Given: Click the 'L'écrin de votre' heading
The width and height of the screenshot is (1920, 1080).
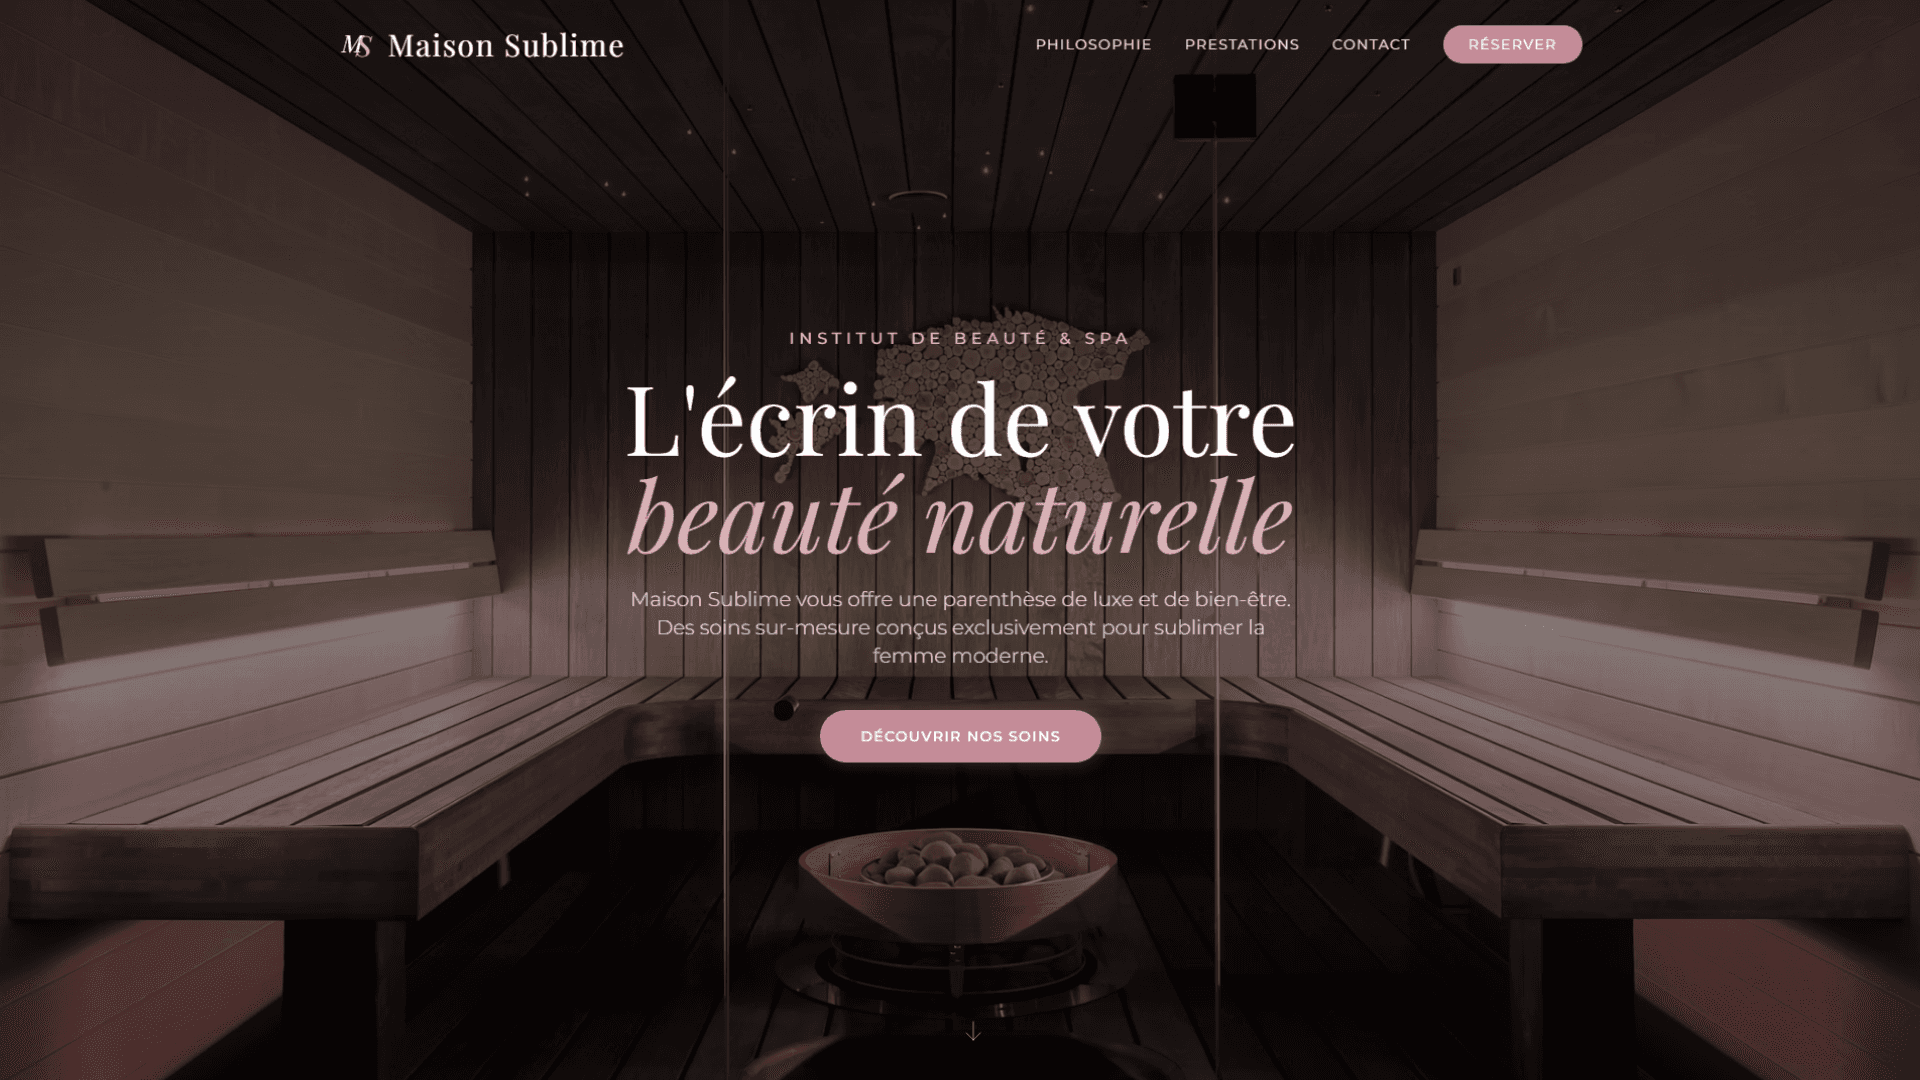Looking at the screenshot, I should point(960,421).
